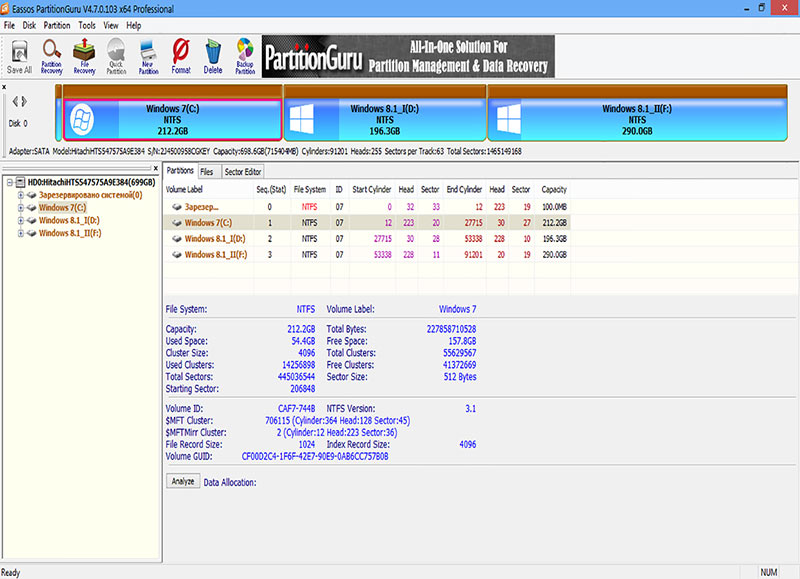Viewport: 800px width, 579px height.
Task: Click the File System column header
Action: coord(310,189)
